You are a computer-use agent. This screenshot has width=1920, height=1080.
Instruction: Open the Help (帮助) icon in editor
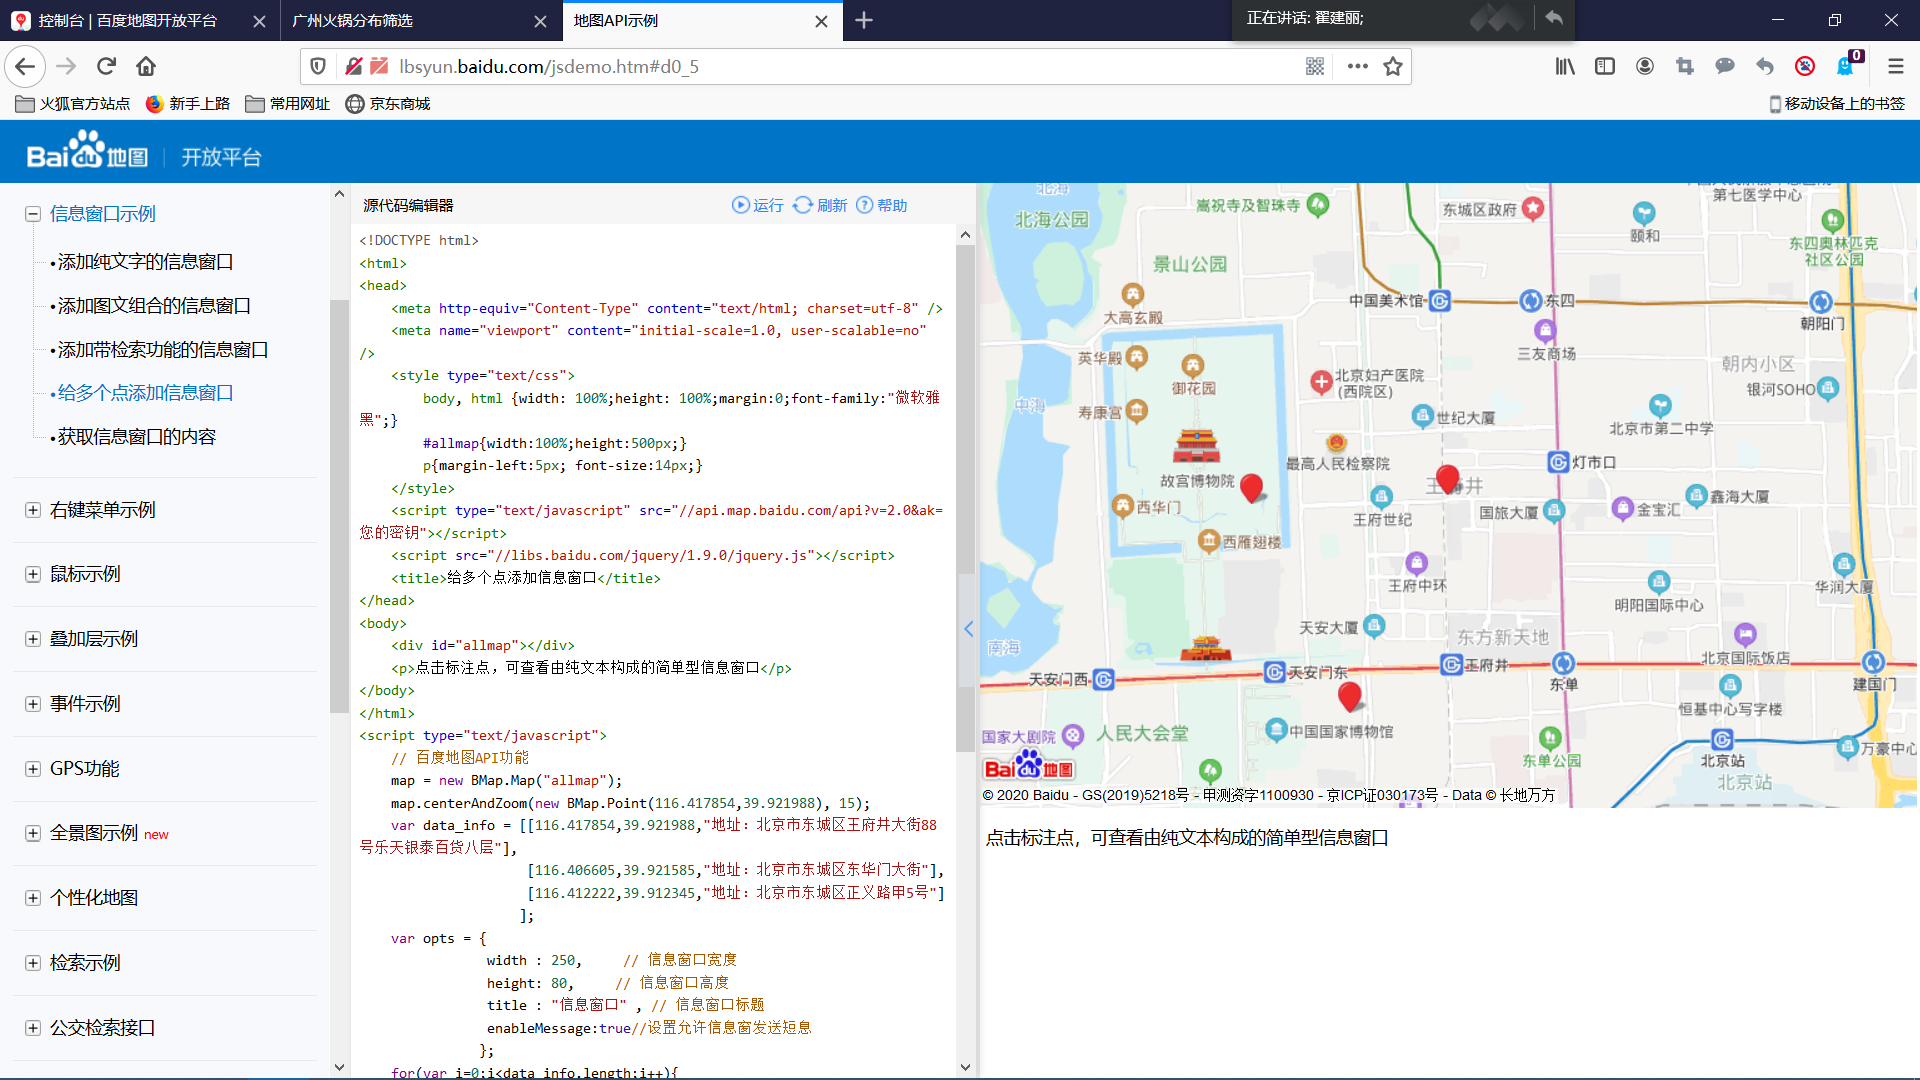pos(864,205)
